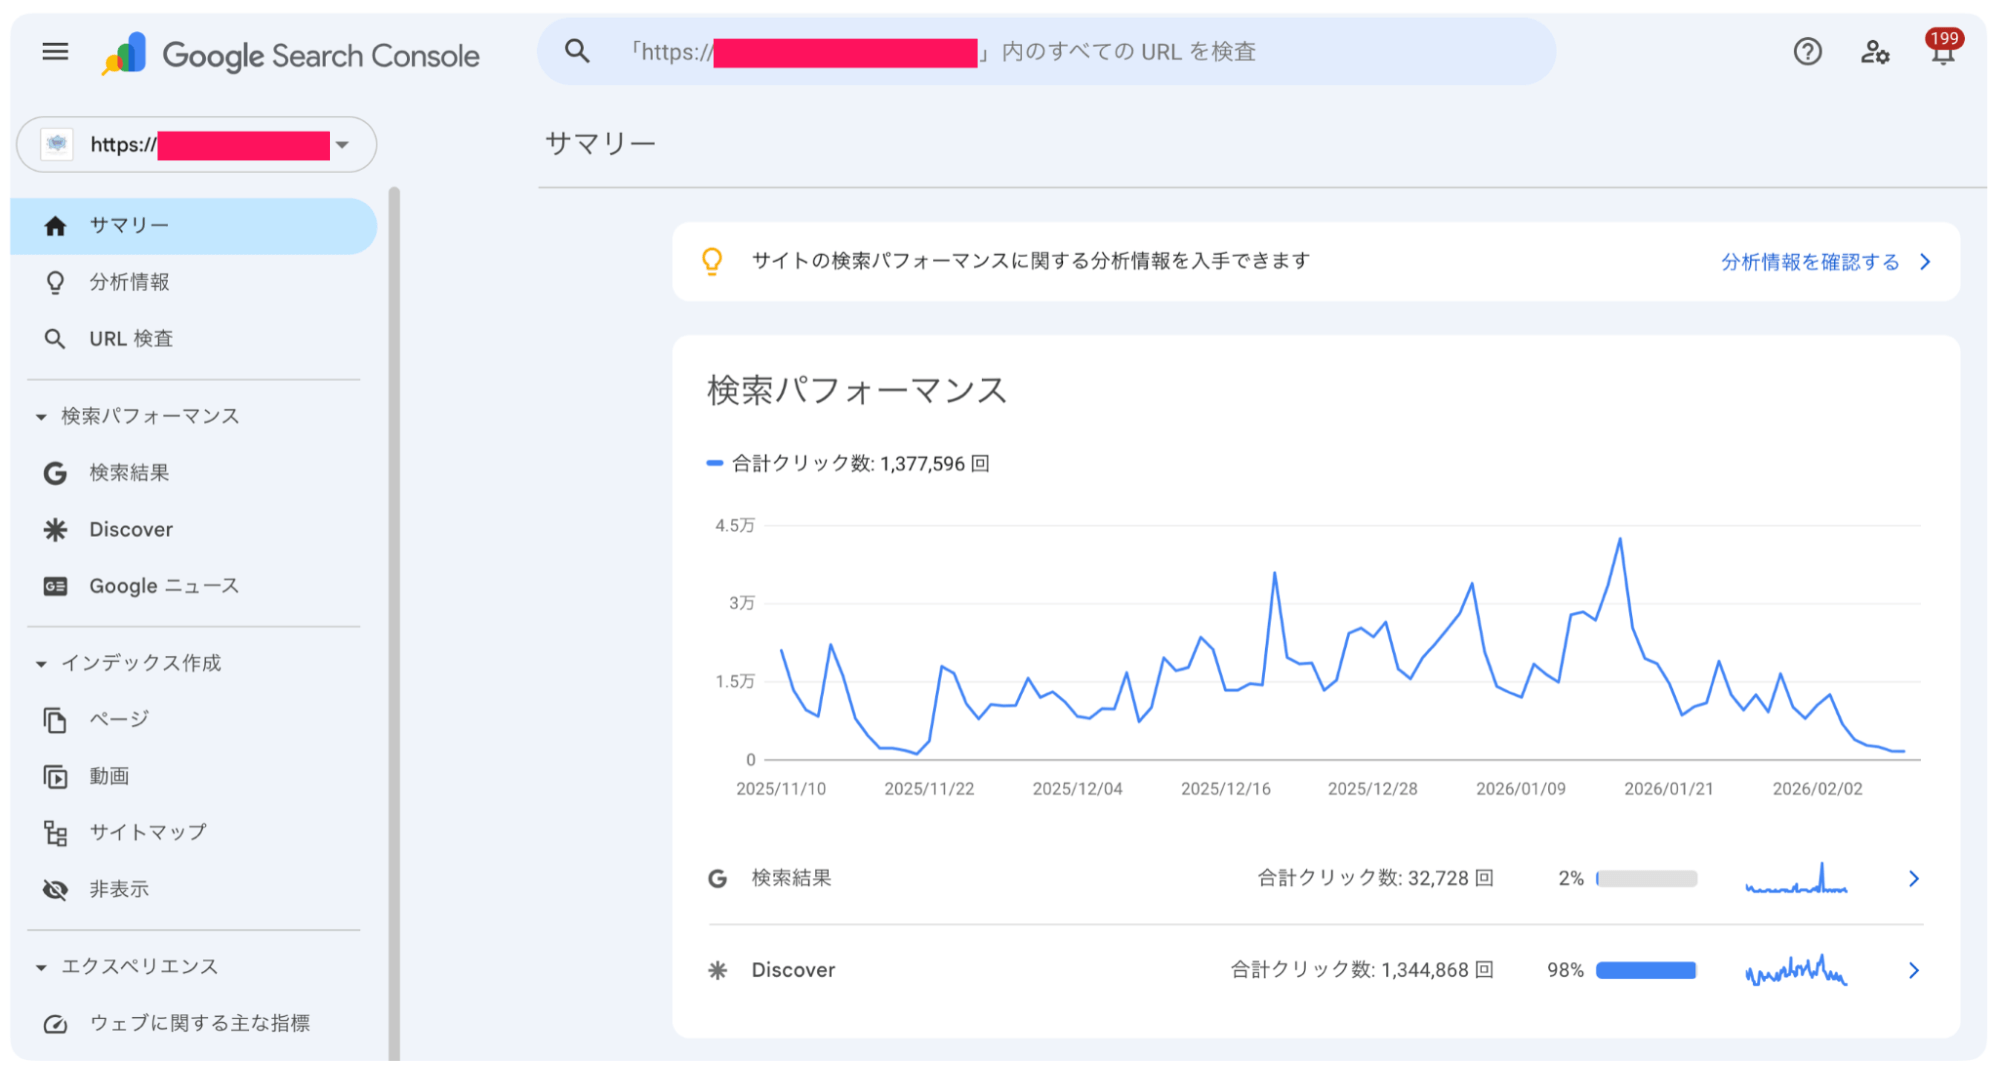Image resolution: width=1999 pixels, height=1070 pixels.
Task: Toggle the hamburger menu to collapse sidebar
Action: (x=53, y=52)
